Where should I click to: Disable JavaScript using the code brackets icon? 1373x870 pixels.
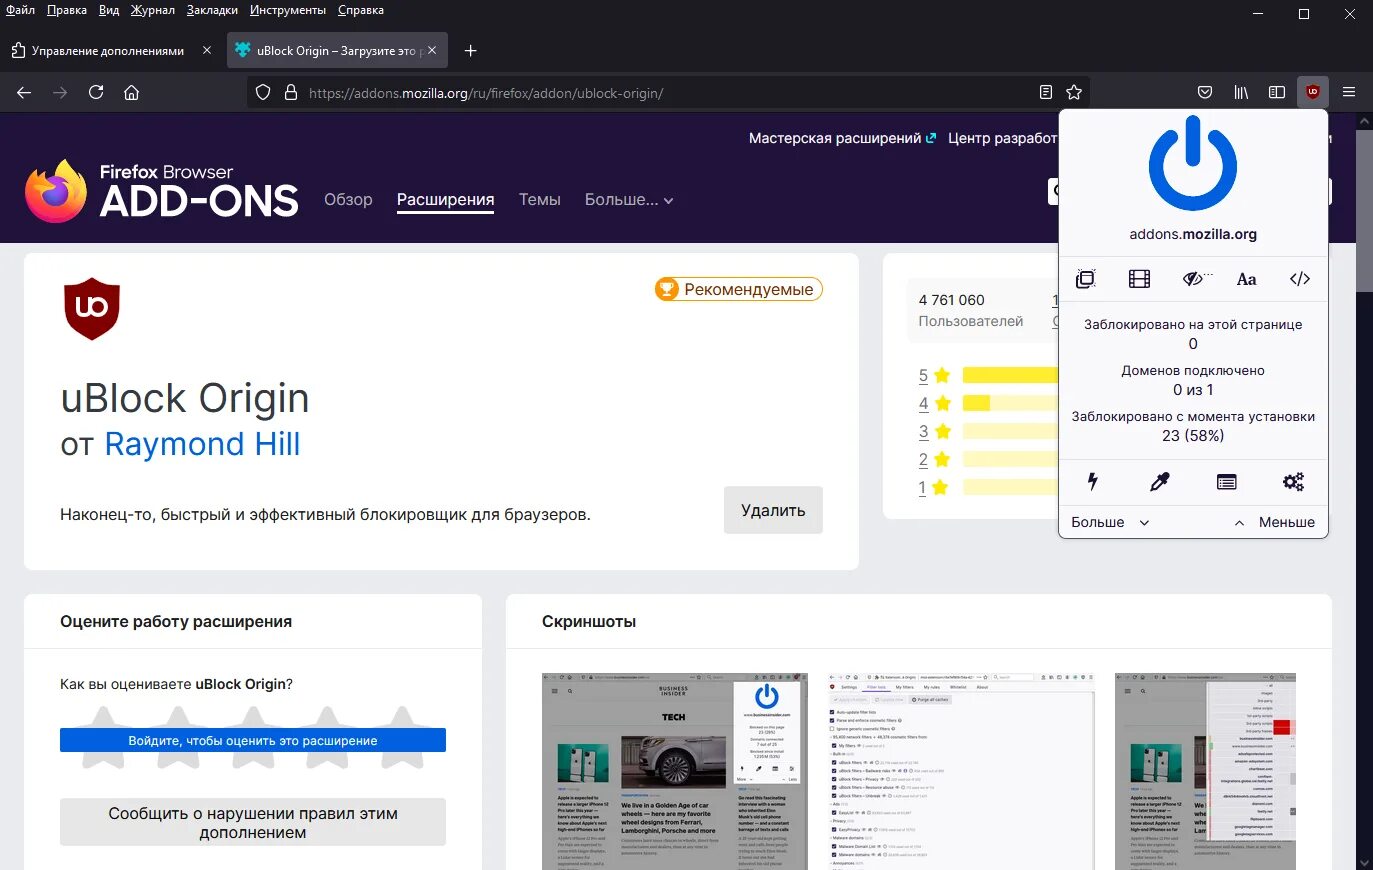pos(1299,279)
